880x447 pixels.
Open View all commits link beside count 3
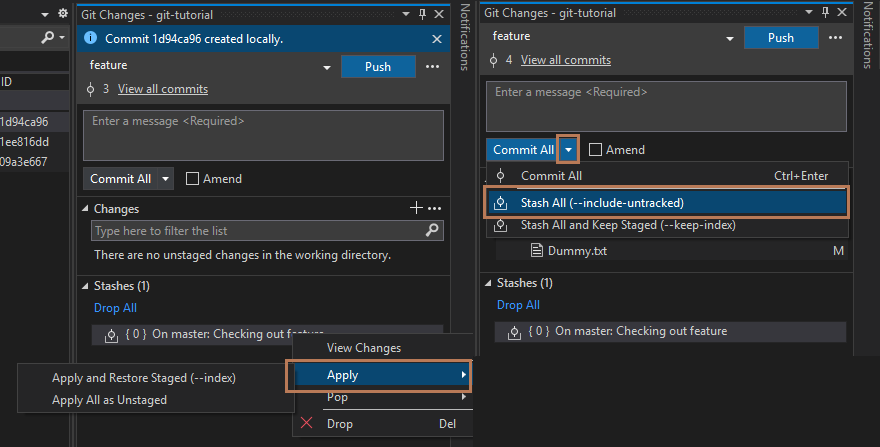click(163, 89)
